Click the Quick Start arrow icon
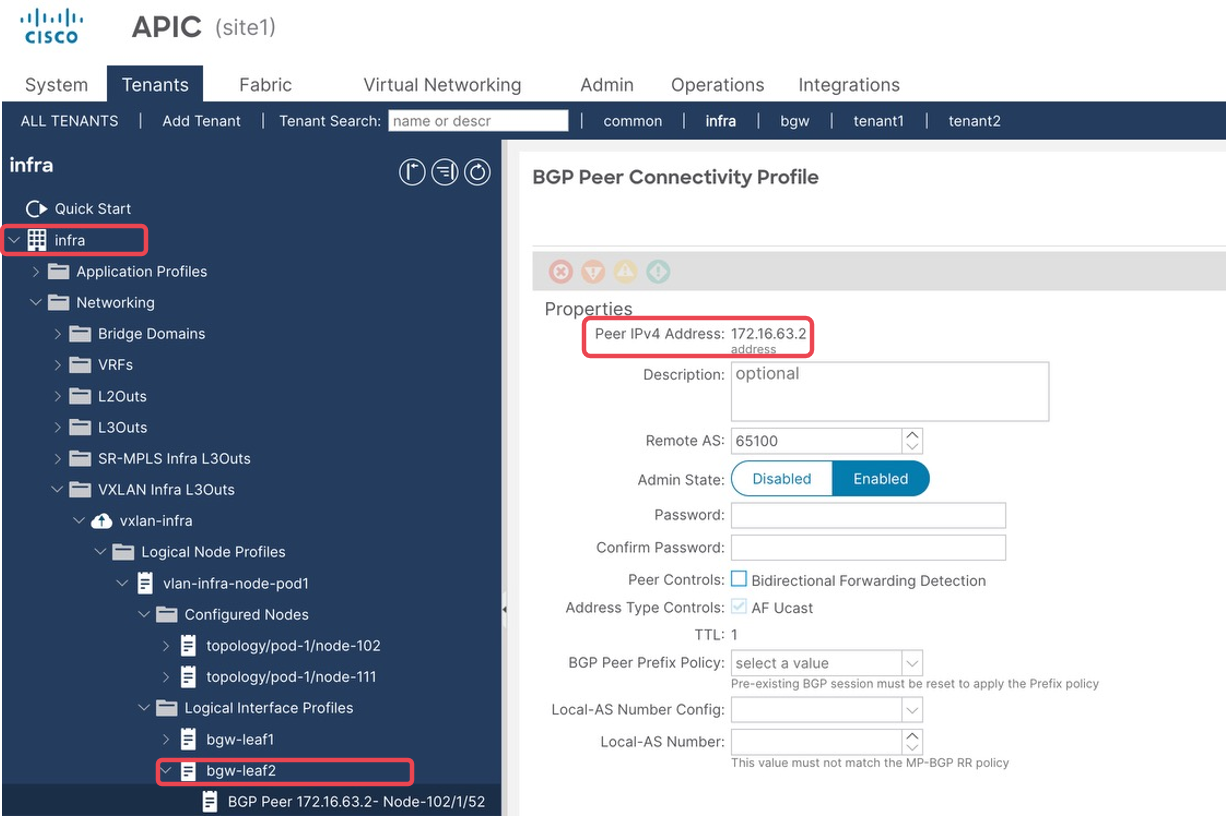 [x=37, y=209]
